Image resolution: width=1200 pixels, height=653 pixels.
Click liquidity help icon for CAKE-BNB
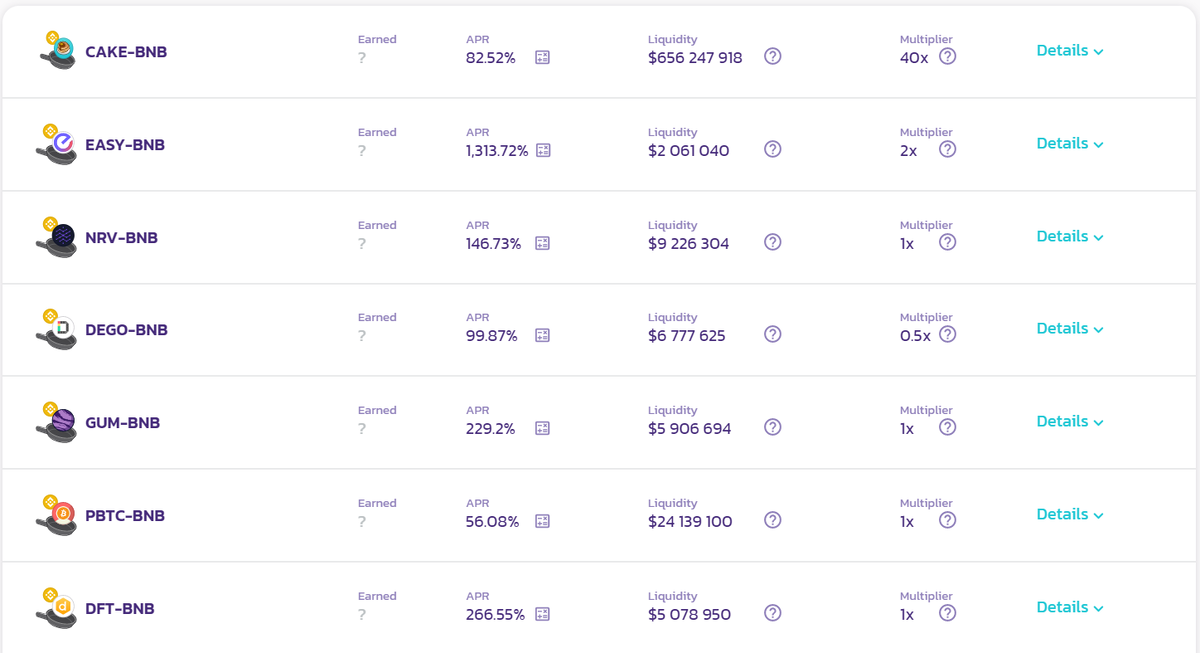pyautogui.click(x=772, y=56)
